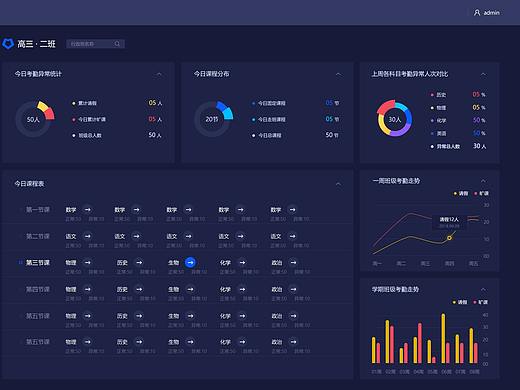Click the 物理 entry in subject comparison legend
Viewport: 520px width, 390px height.
pyautogui.click(x=438, y=108)
